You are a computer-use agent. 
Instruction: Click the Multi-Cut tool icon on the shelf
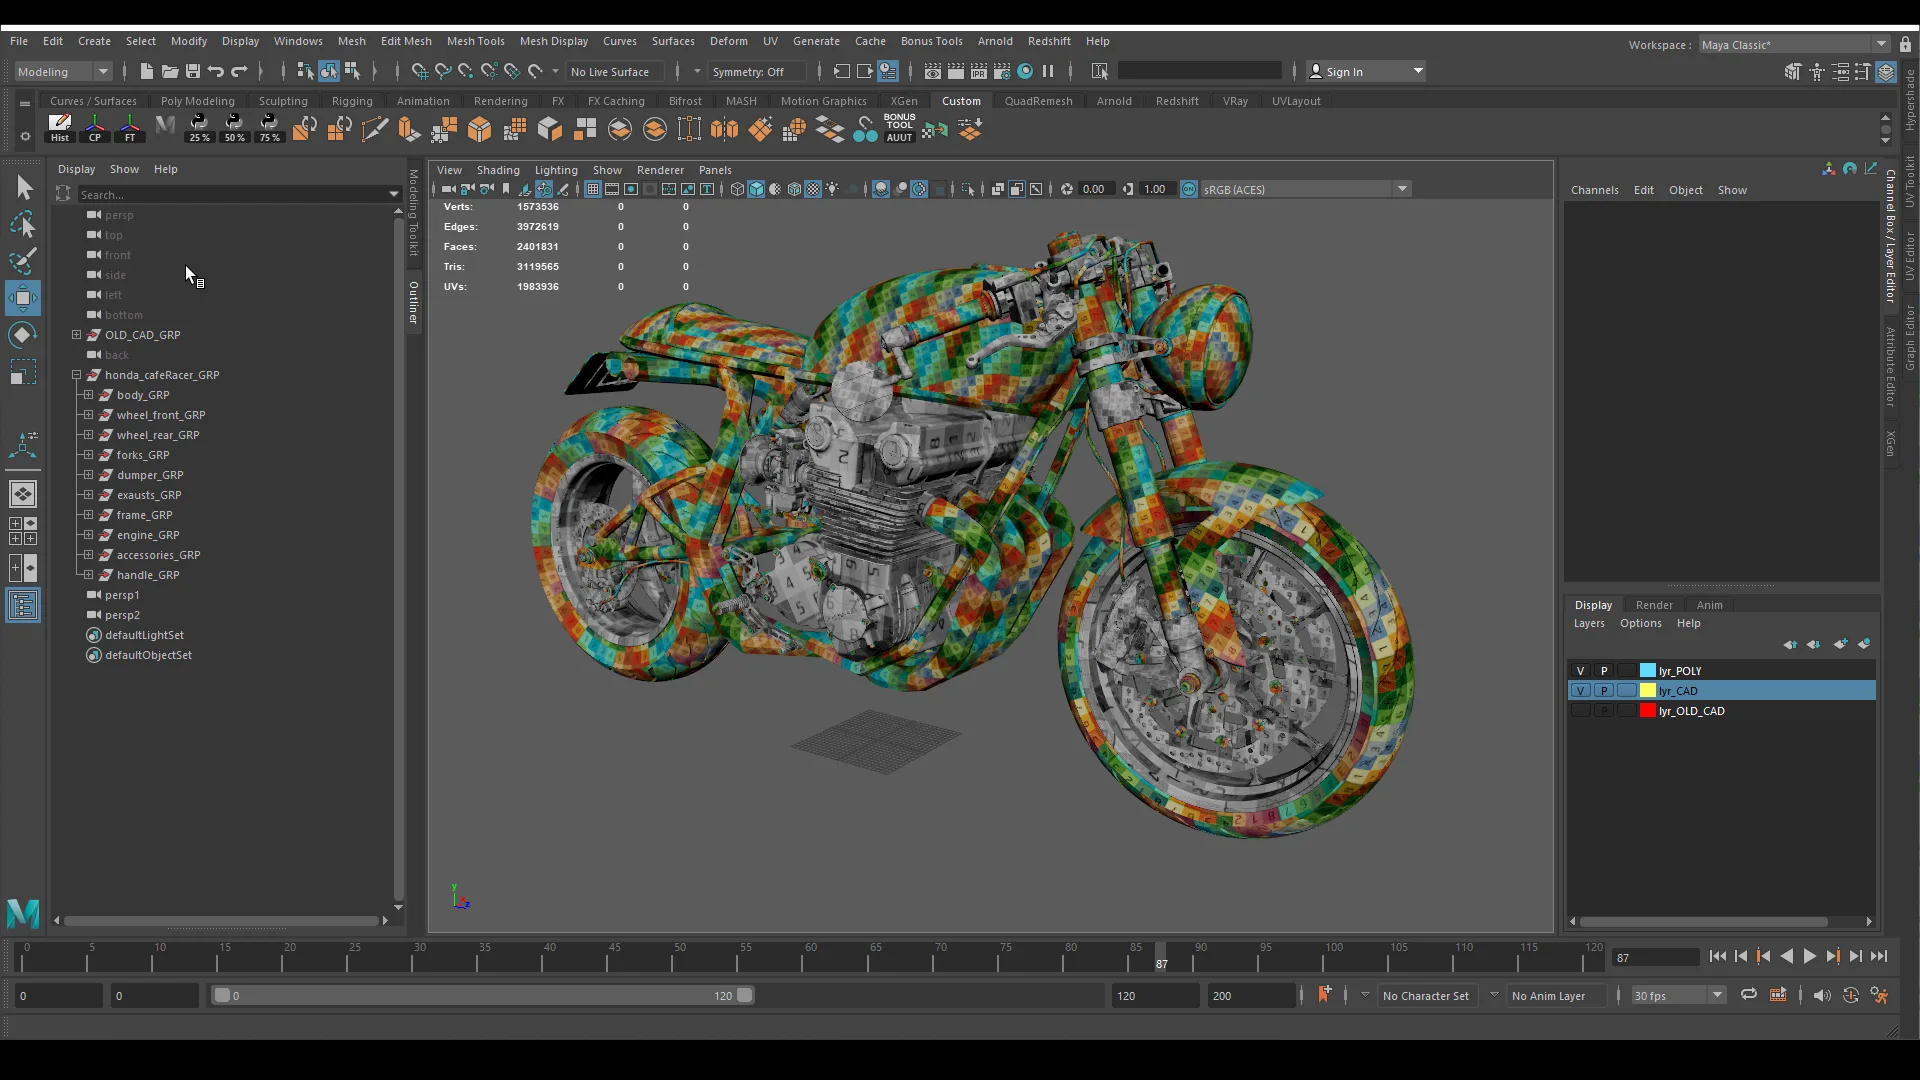coord(375,129)
